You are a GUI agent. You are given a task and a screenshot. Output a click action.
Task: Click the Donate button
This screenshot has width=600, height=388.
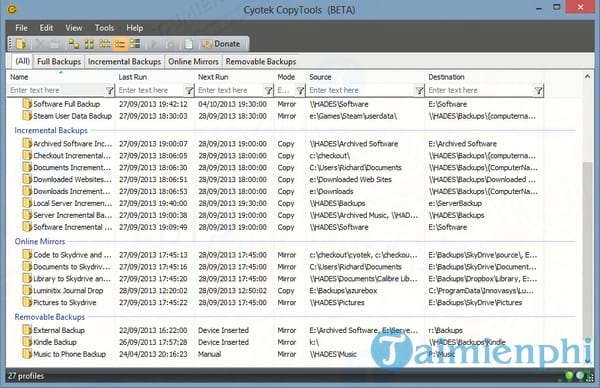pos(221,44)
